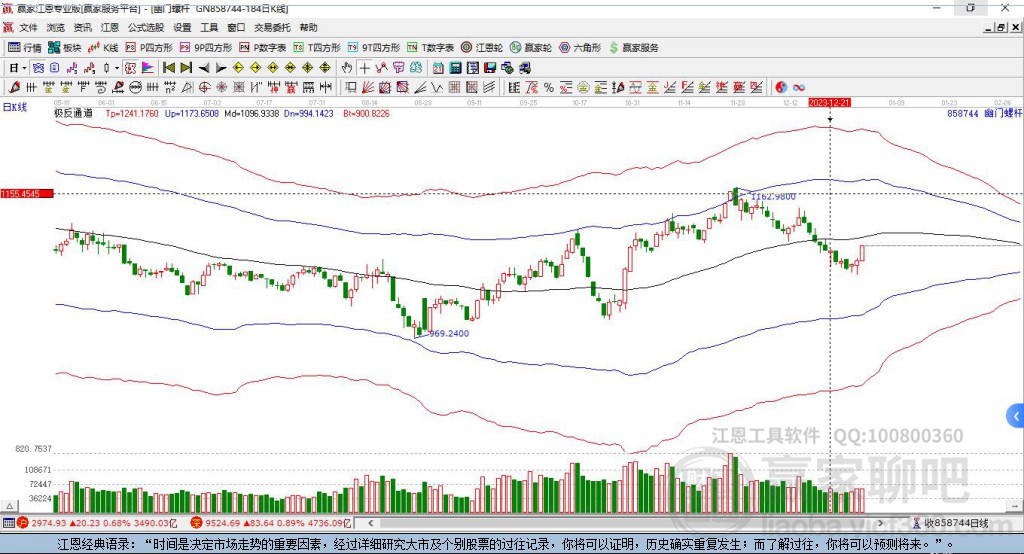Click the 969.2400 low price label

point(449,333)
